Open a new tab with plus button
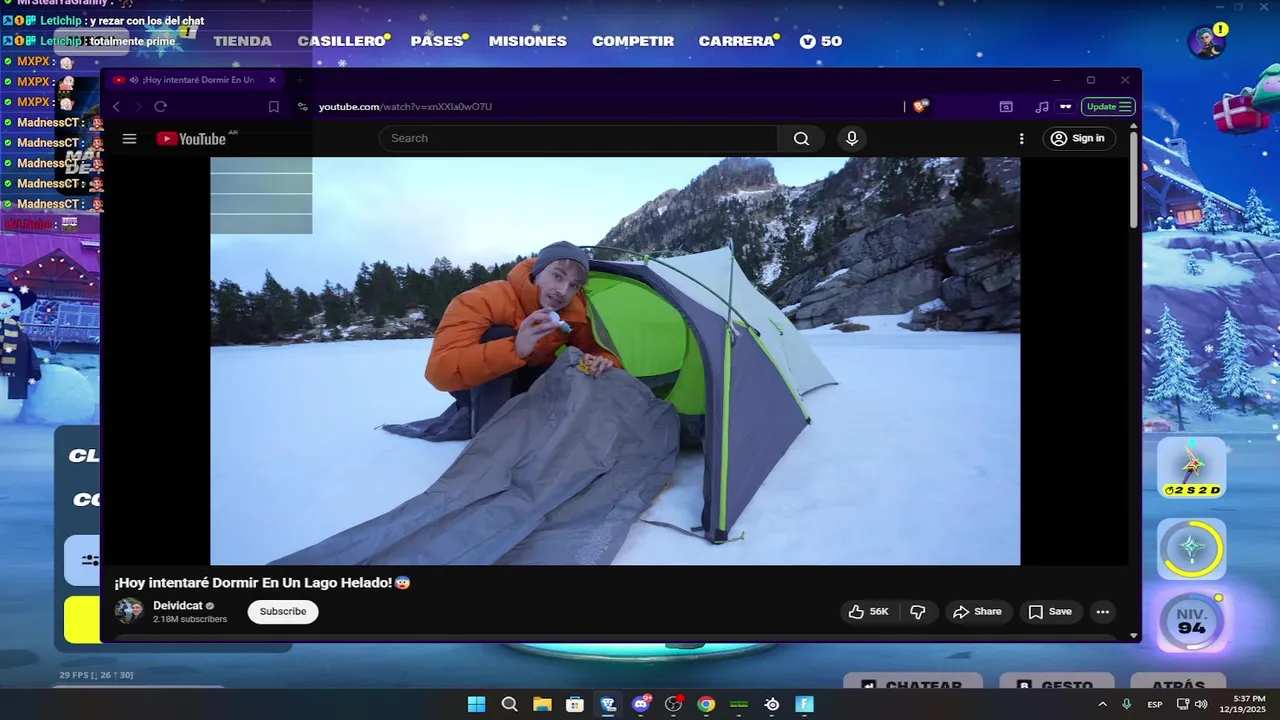1280x720 pixels. coord(299,80)
